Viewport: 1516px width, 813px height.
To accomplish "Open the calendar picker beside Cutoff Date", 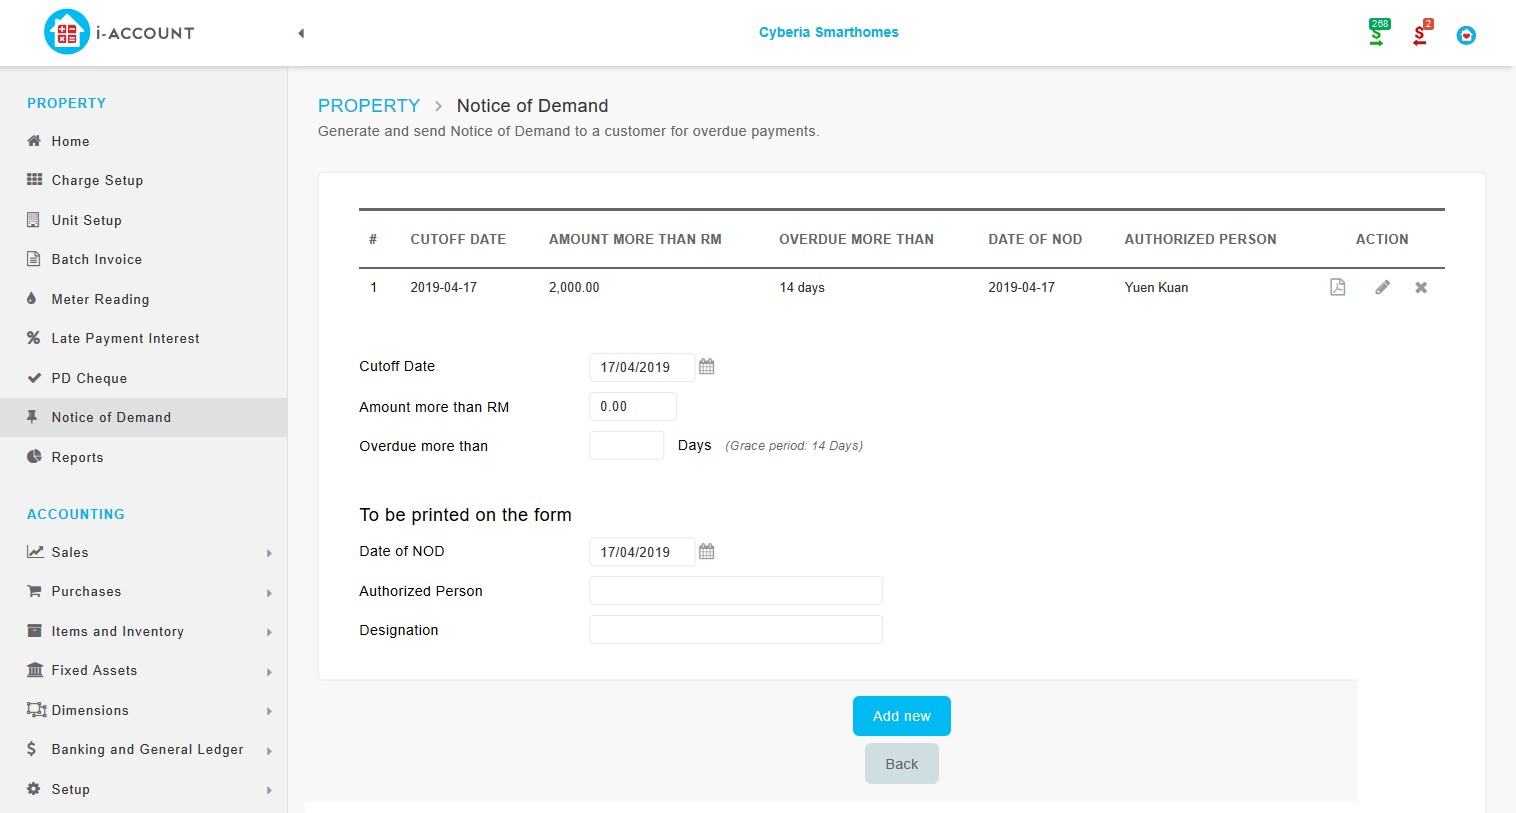I will 706,367.
